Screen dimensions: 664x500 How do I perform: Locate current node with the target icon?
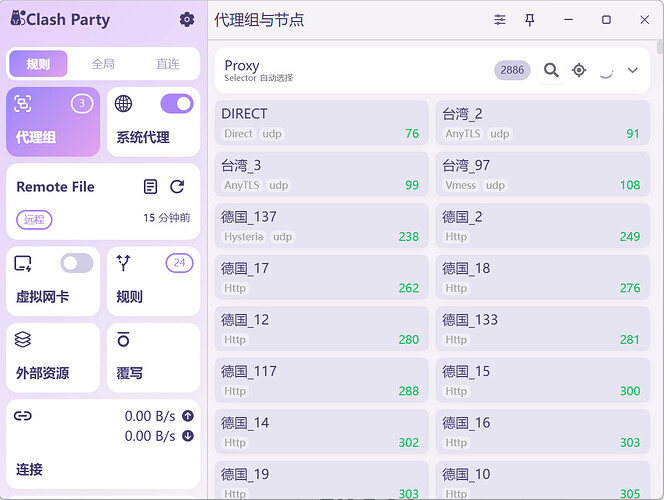coord(579,70)
